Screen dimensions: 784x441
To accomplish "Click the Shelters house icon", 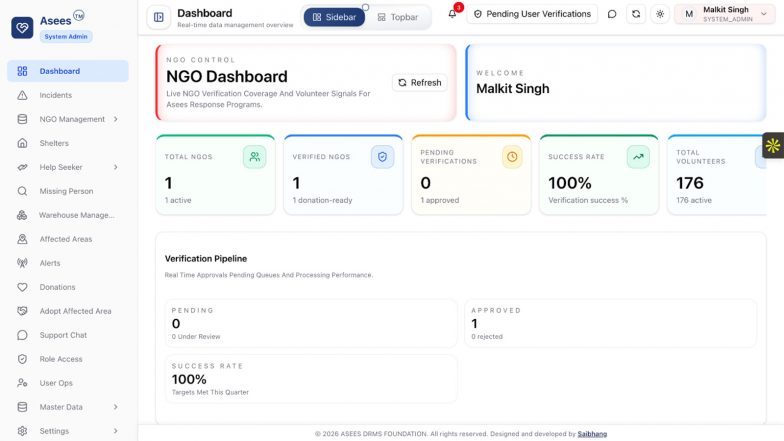I will pos(22,143).
